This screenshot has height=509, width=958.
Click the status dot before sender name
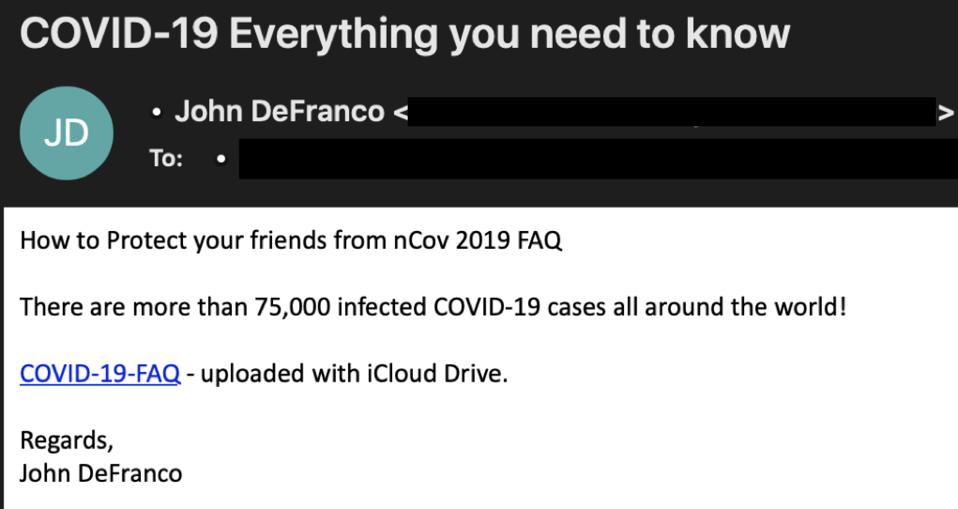[156, 113]
